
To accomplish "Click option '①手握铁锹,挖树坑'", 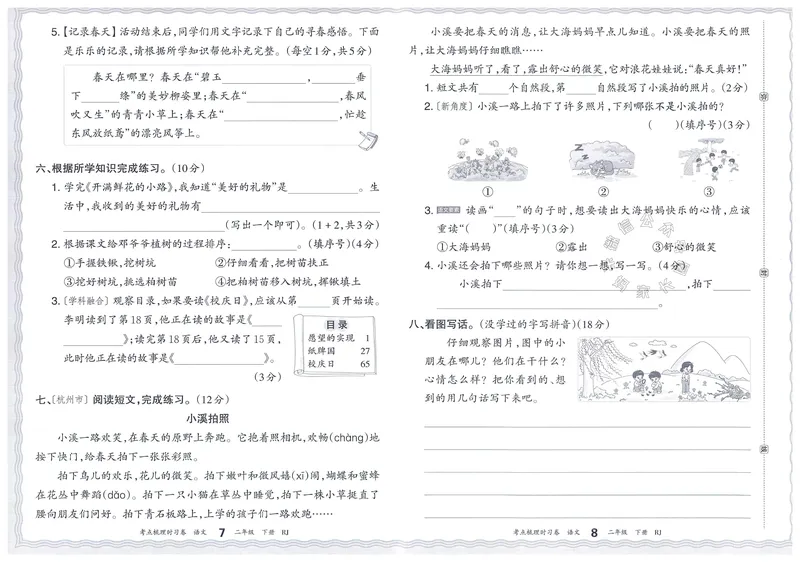I will (109, 263).
